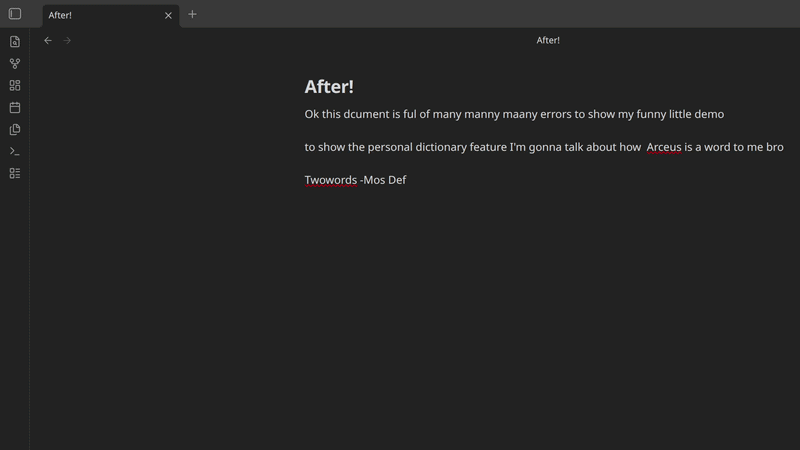Viewport: 800px width, 450px height.
Task: Open today's daily note calendar icon
Action: pos(15,107)
